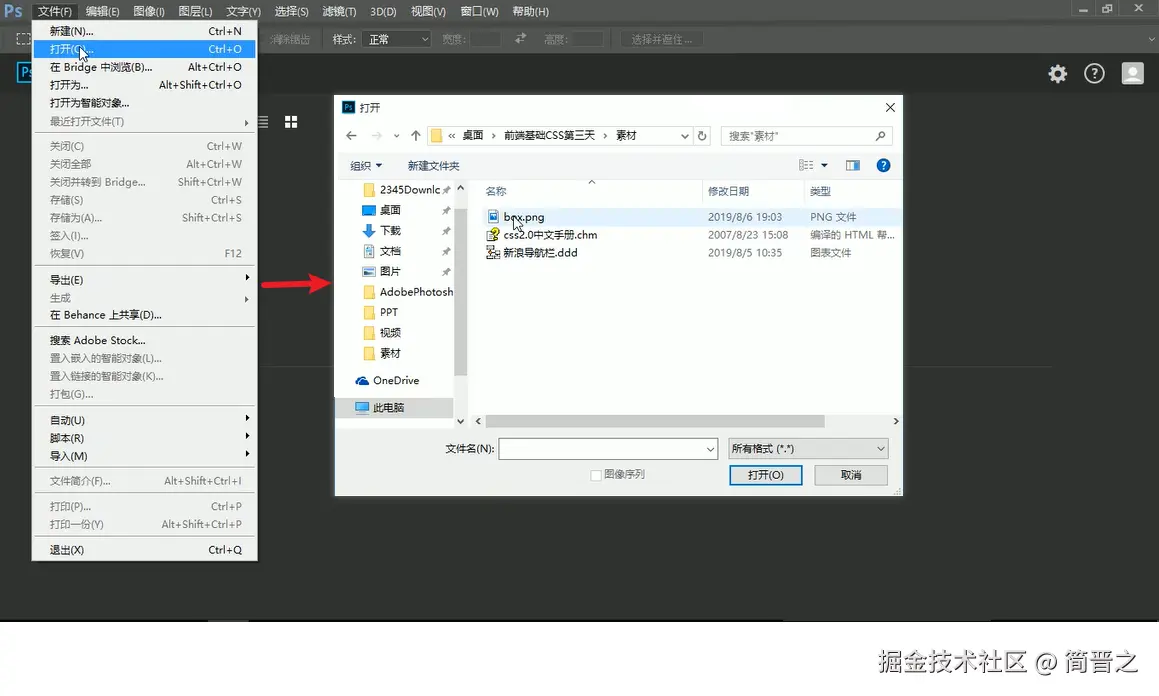1159x696 pixels.
Task: Open the 图层(L) menu
Action: [195, 11]
